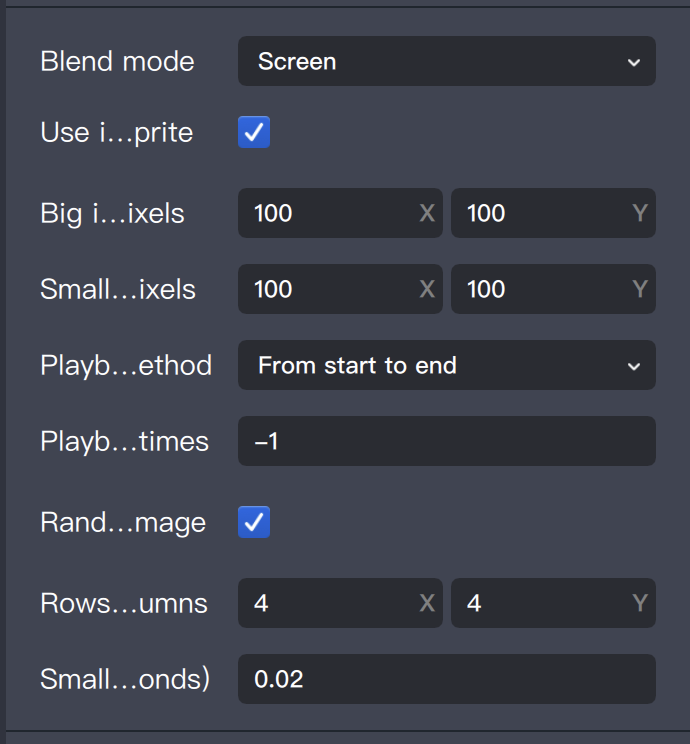Click the Big i…ixels Y field
Viewport: 690px width, 744px height.
pyautogui.click(x=543, y=213)
